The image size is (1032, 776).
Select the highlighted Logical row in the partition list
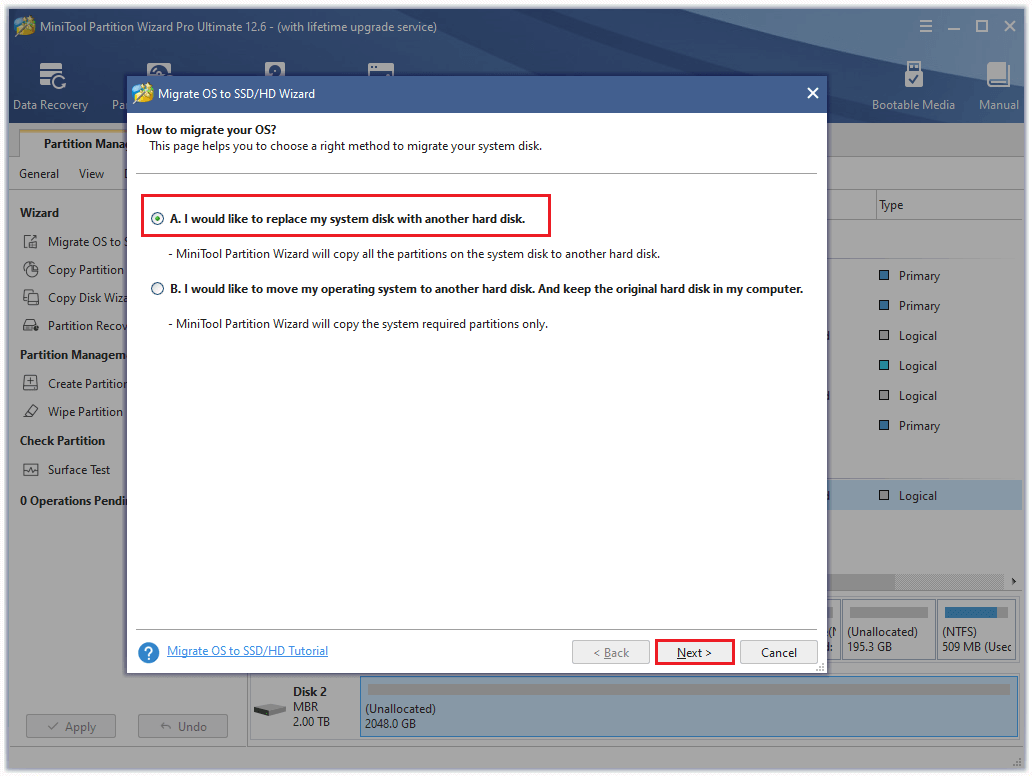pyautogui.click(x=924, y=495)
